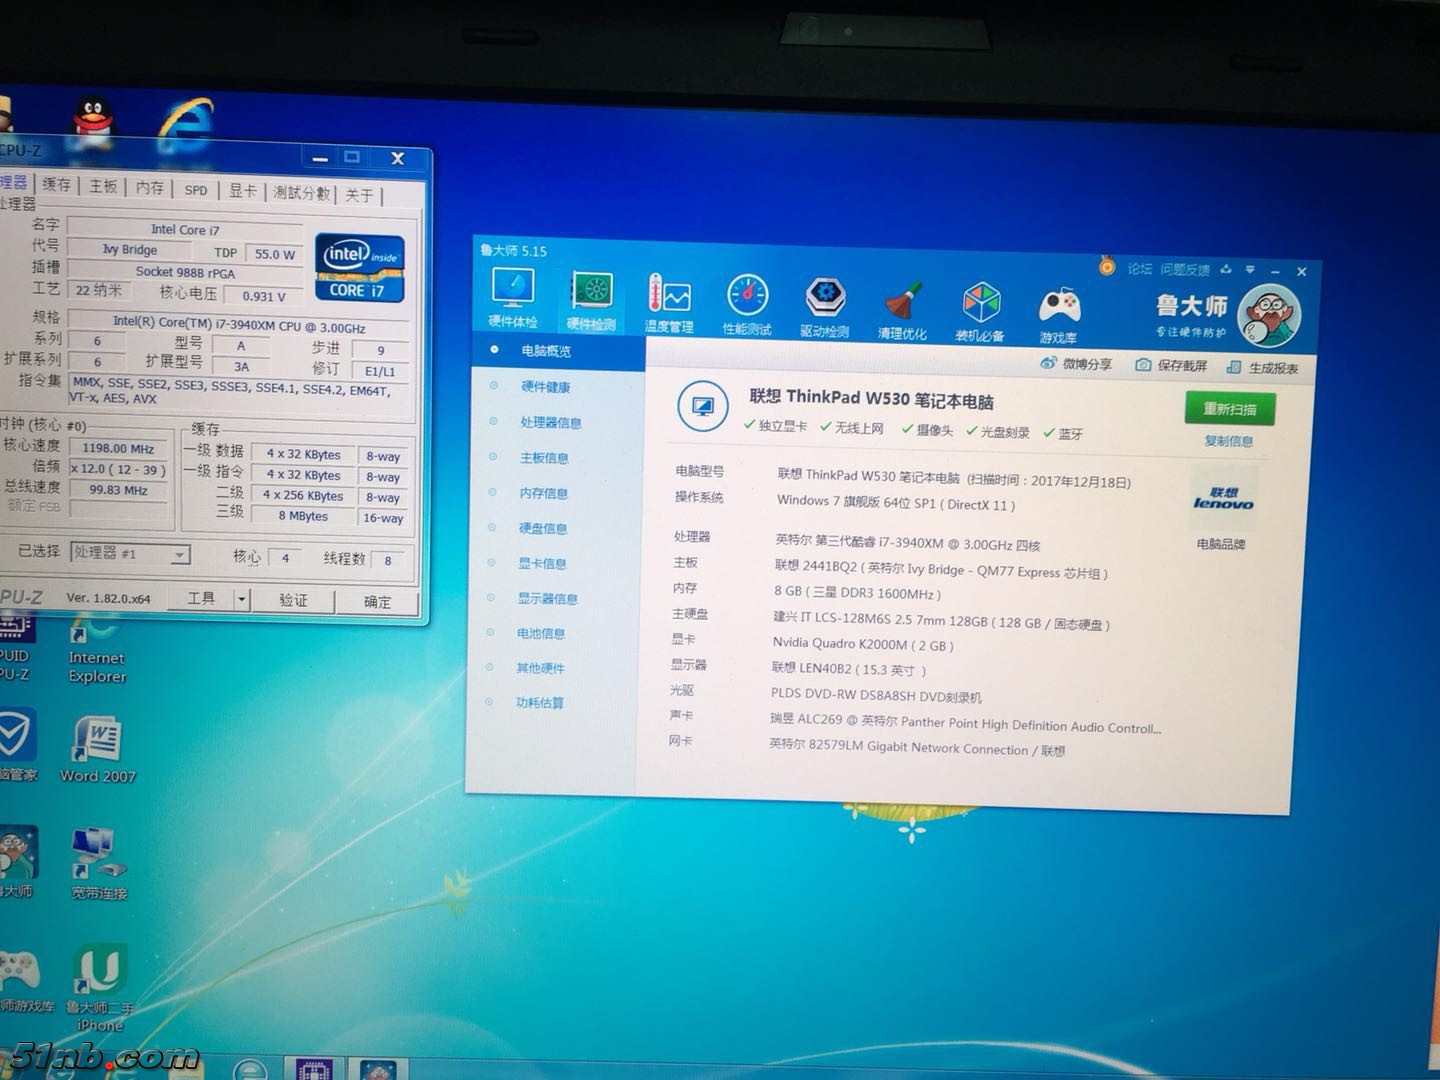This screenshot has width=1440, height=1080.
Task: Select 电脑概览 in sidebar
Action: [546, 351]
